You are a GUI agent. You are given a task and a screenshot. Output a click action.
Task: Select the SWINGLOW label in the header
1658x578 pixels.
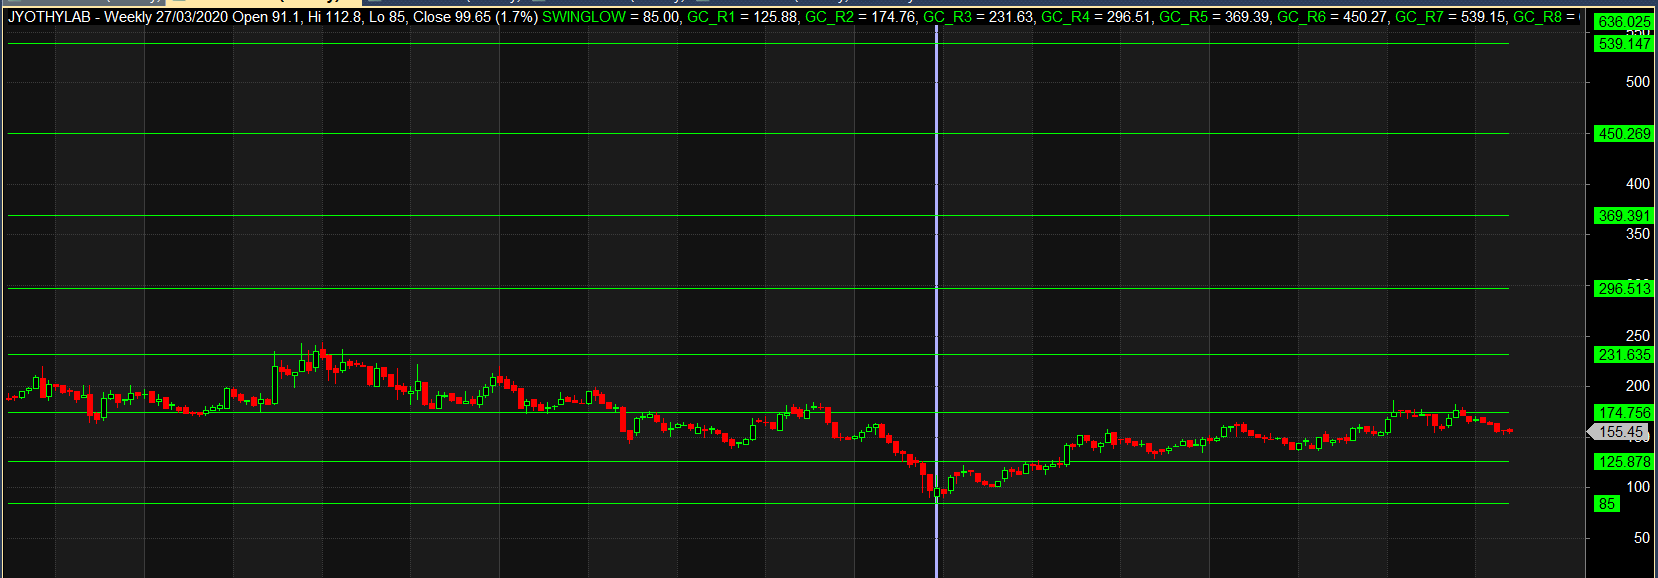click(x=583, y=17)
